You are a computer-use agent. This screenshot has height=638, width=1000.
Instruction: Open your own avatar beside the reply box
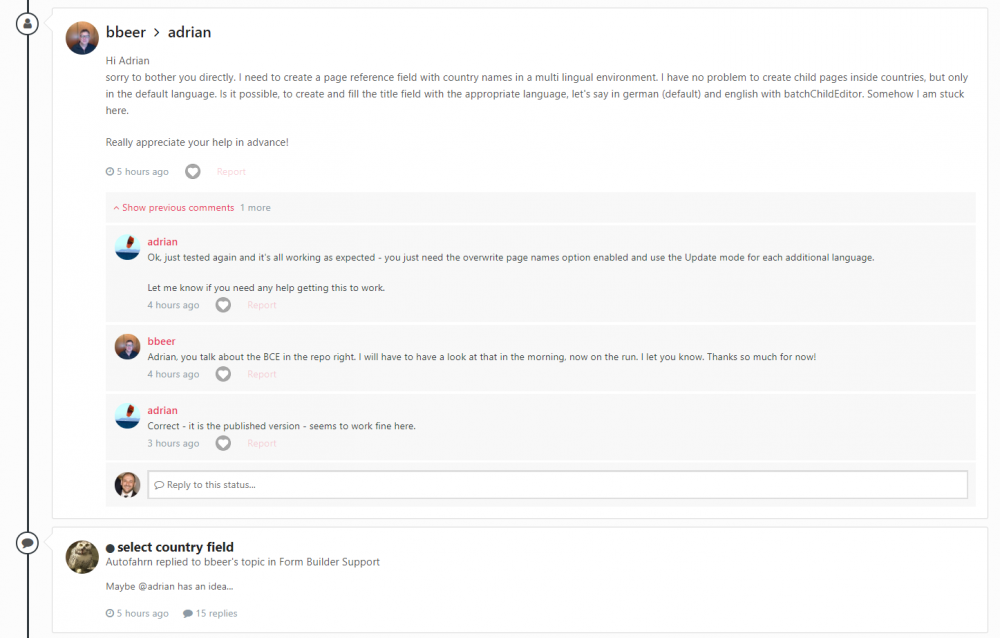click(127, 485)
